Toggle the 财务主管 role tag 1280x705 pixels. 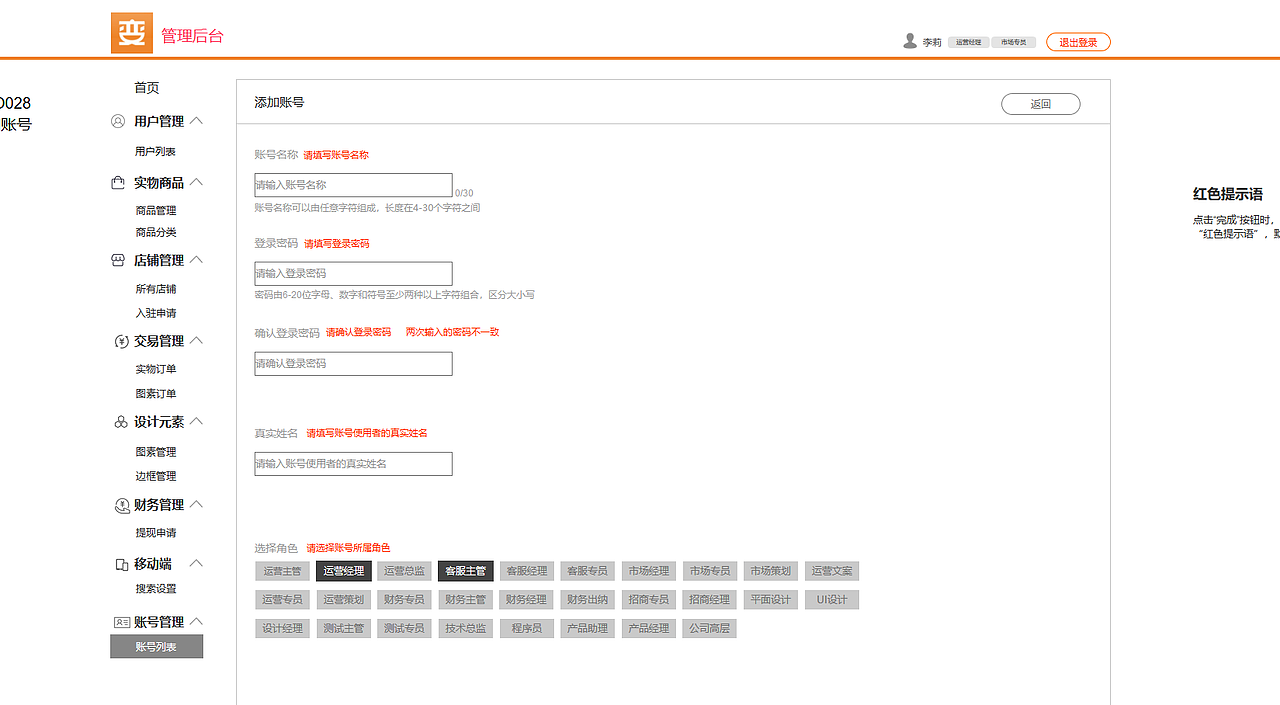[466, 600]
